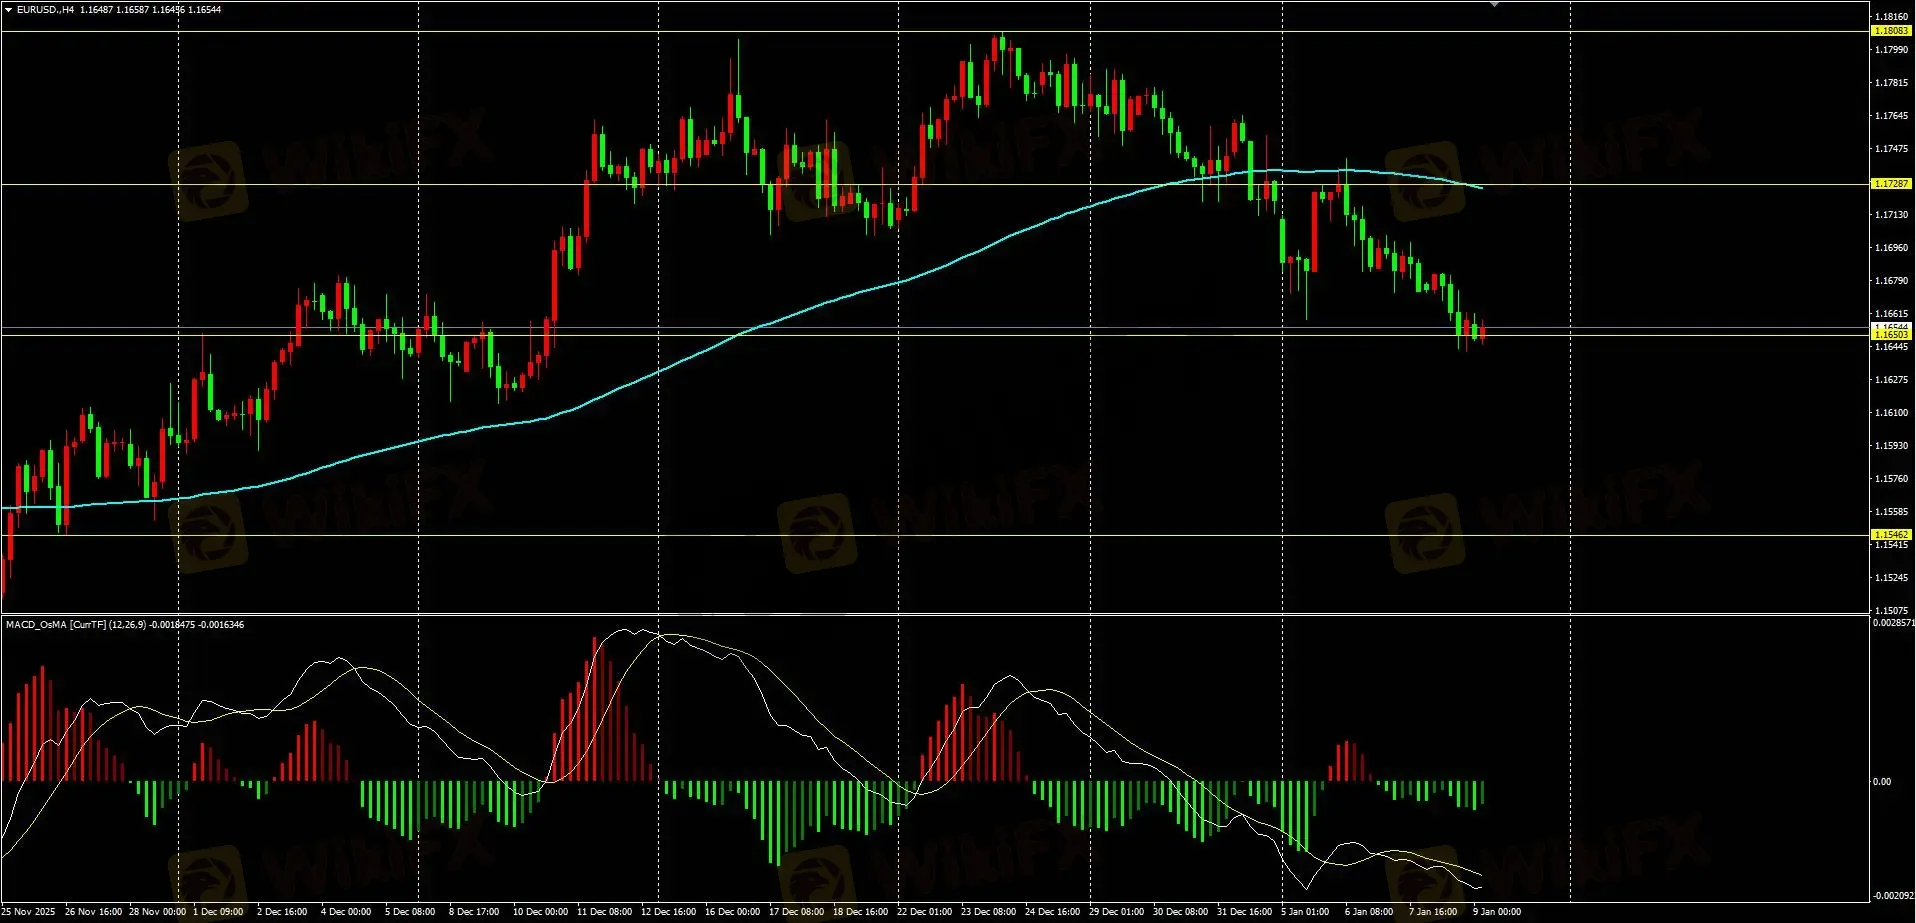Click the yellow 1.18083 price tag
1916x923 pixels.
(1891, 31)
